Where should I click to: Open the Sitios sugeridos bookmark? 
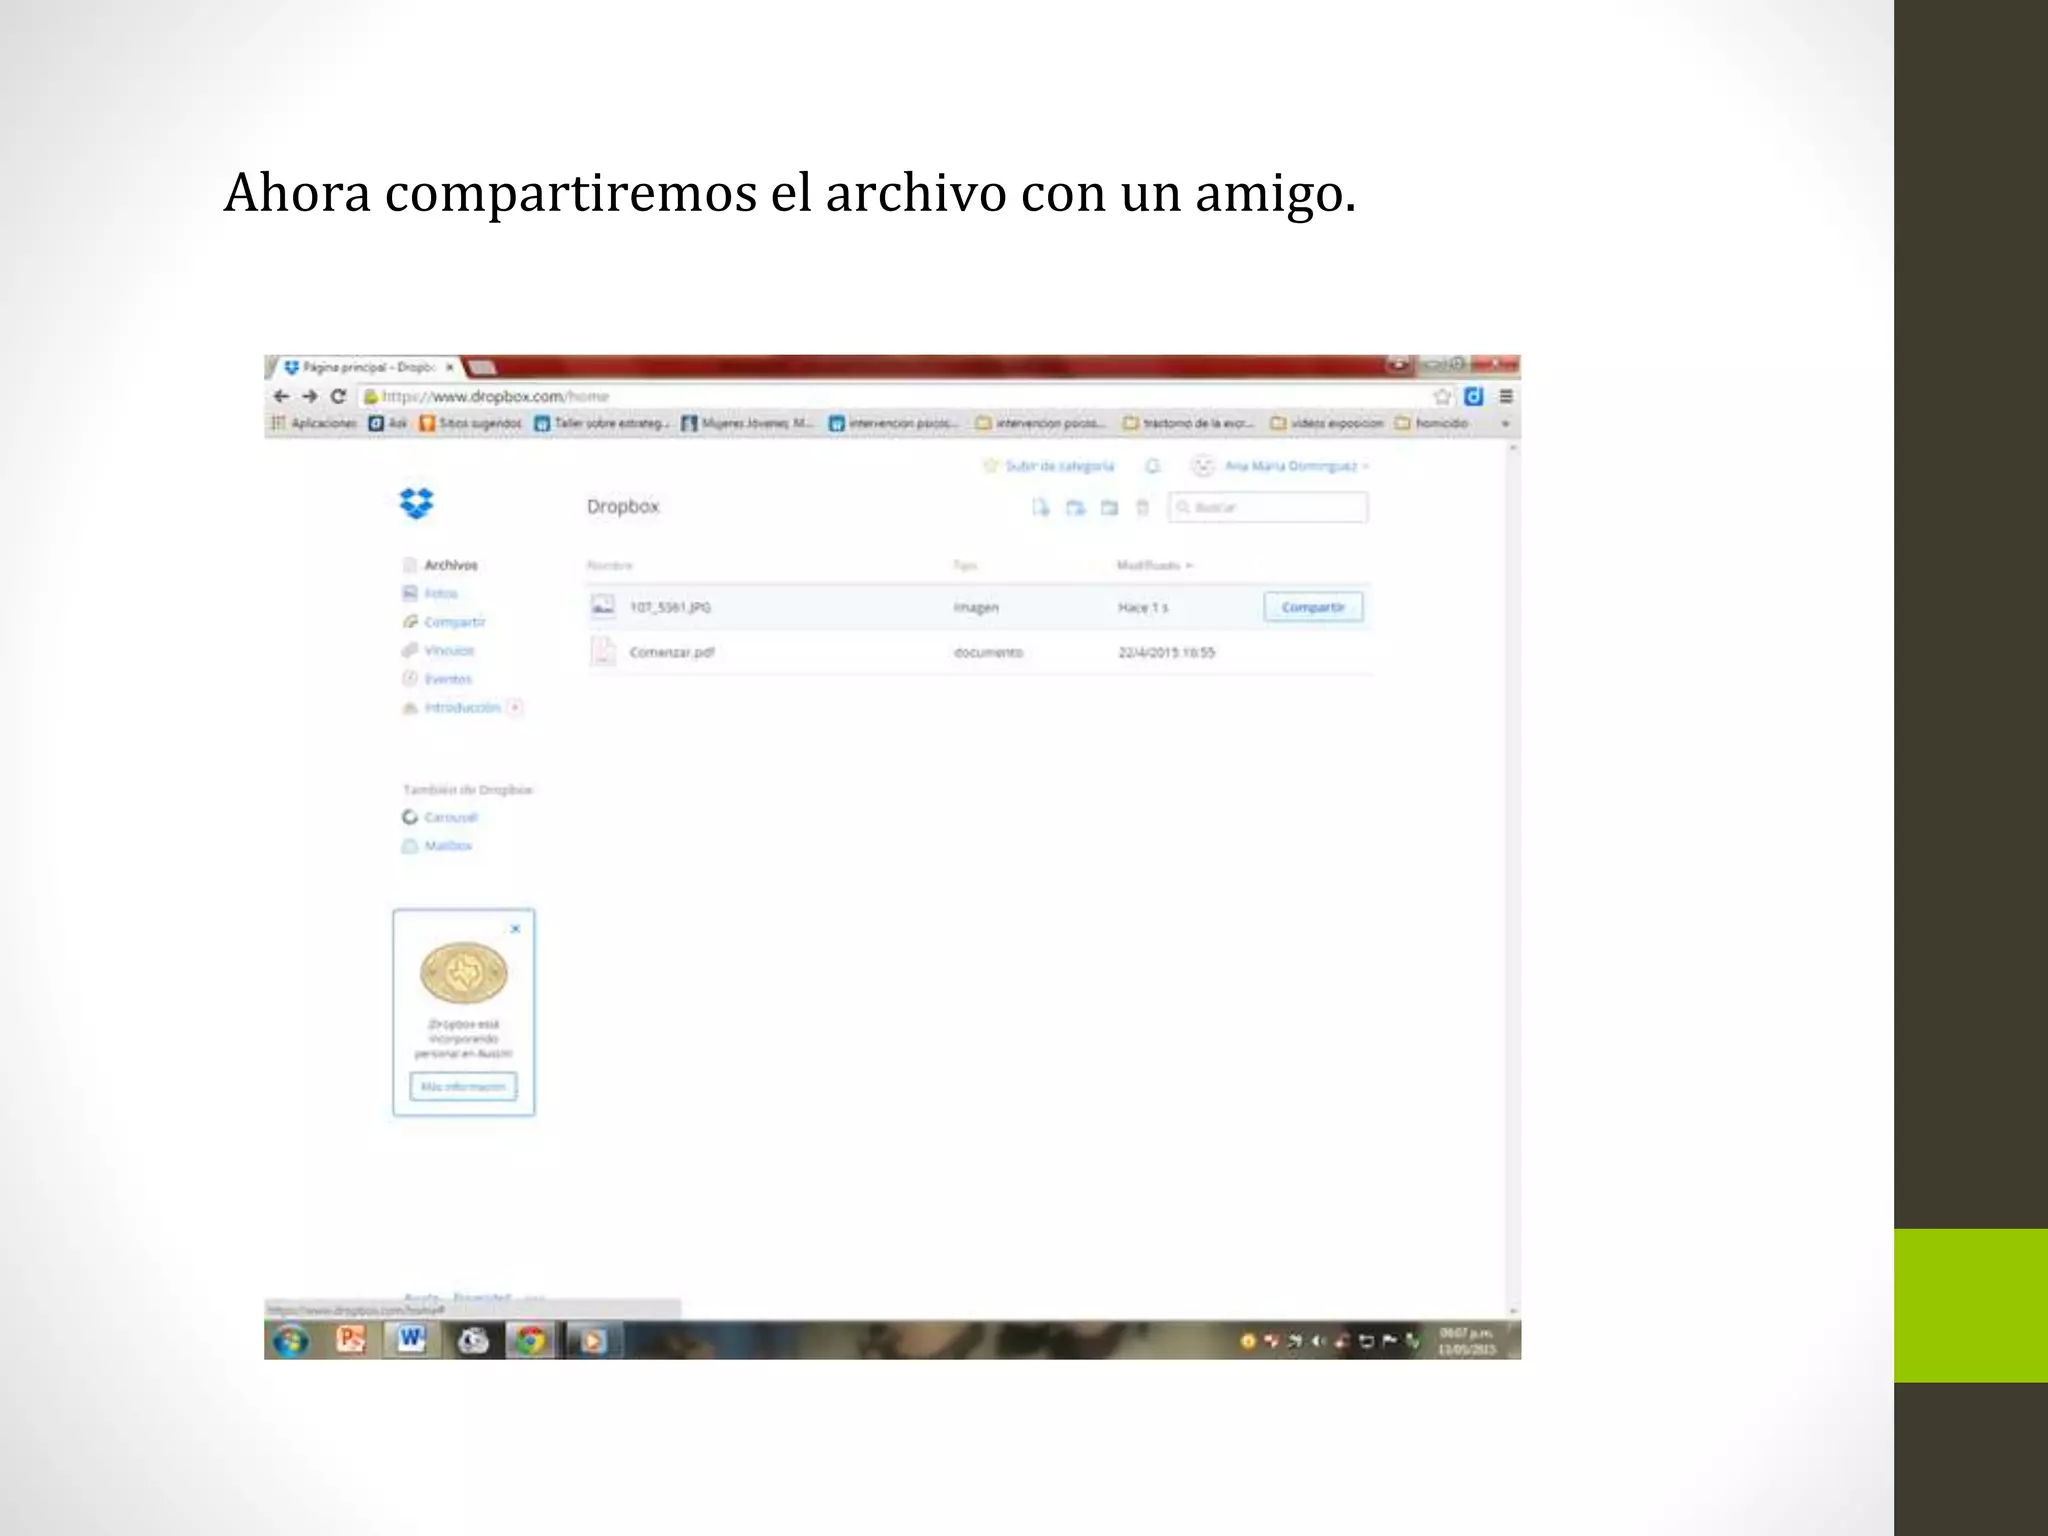point(471,424)
